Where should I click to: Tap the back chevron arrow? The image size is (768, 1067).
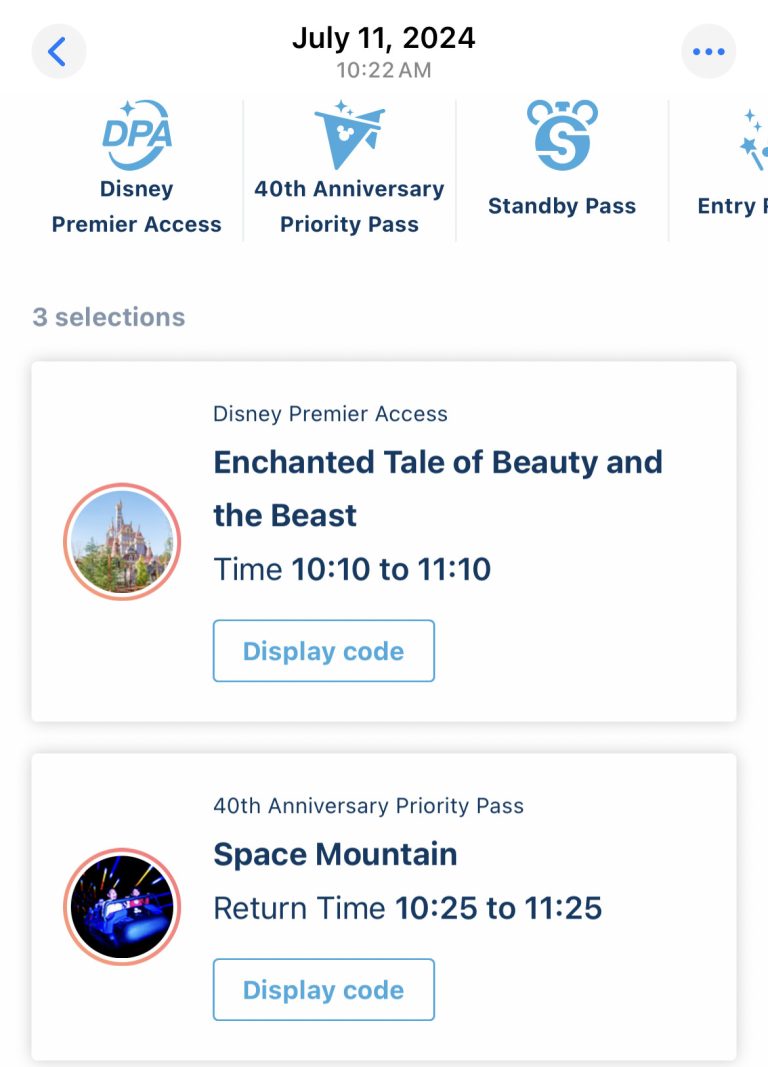coord(59,51)
